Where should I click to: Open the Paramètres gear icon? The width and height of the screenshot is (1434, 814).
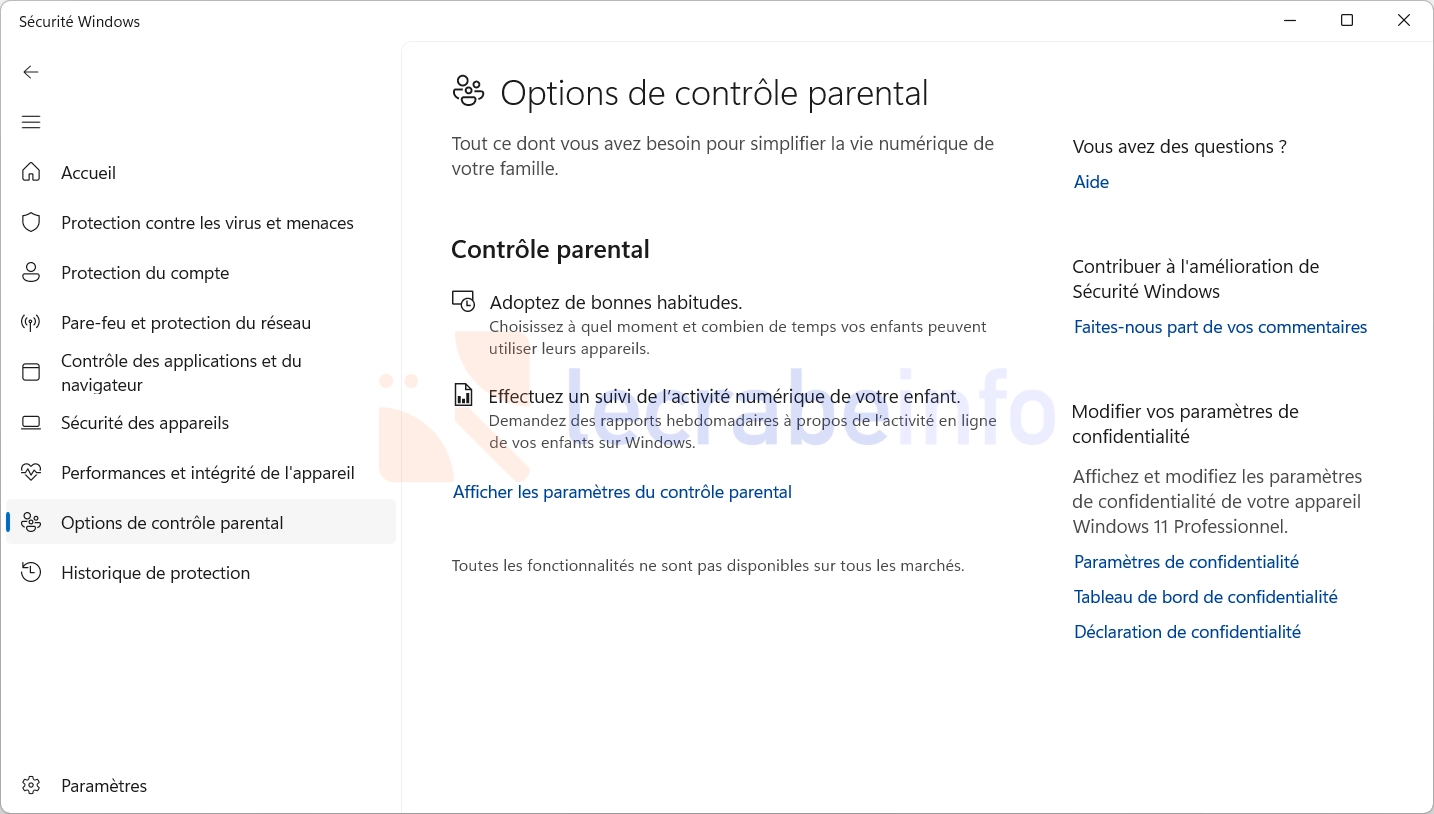pyautogui.click(x=31, y=785)
